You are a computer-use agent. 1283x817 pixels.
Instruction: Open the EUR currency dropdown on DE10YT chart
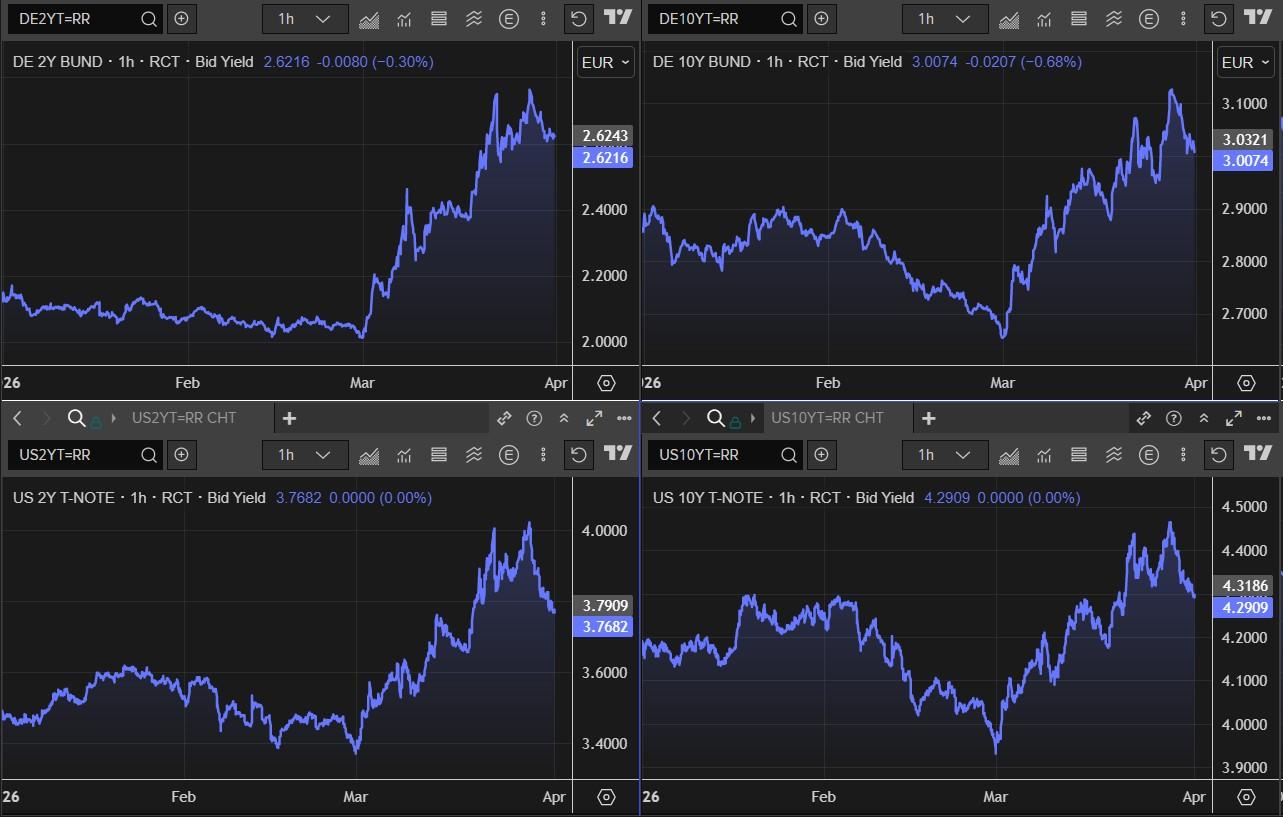point(1244,62)
